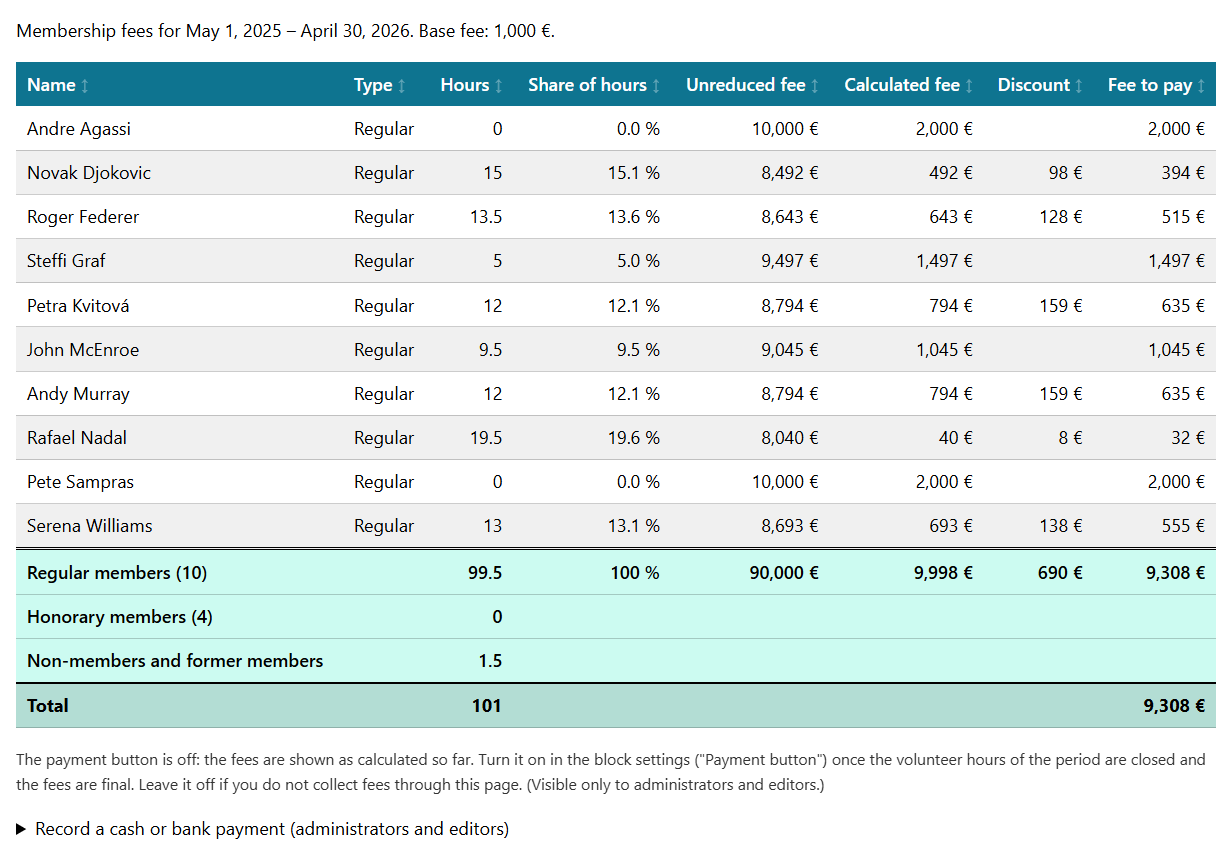Select Roger Federer's discount 128 €
Viewport: 1232px width, 868px height.
point(1060,217)
